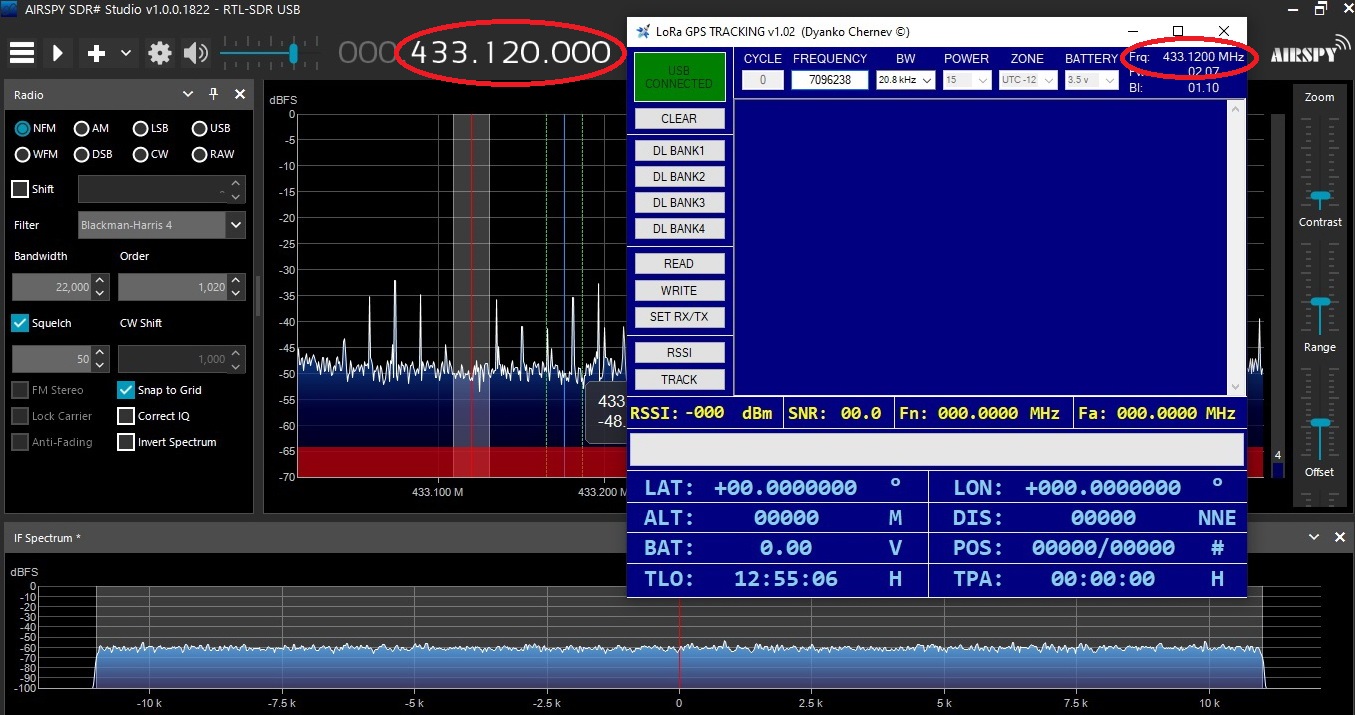Viewport: 1355px width, 715px height.
Task: Adjust the Zoom slider
Action: click(1320, 197)
